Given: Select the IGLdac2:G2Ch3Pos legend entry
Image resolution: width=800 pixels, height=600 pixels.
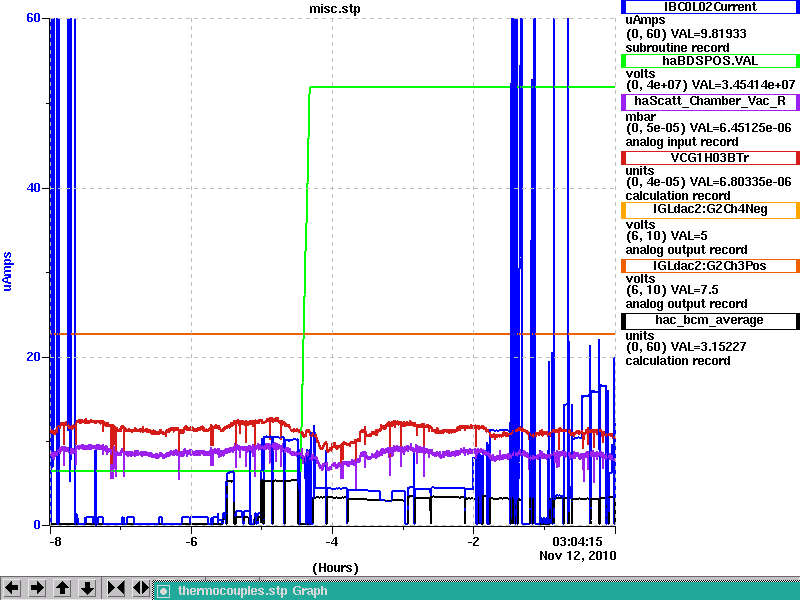Looking at the screenshot, I should click(x=710, y=266).
